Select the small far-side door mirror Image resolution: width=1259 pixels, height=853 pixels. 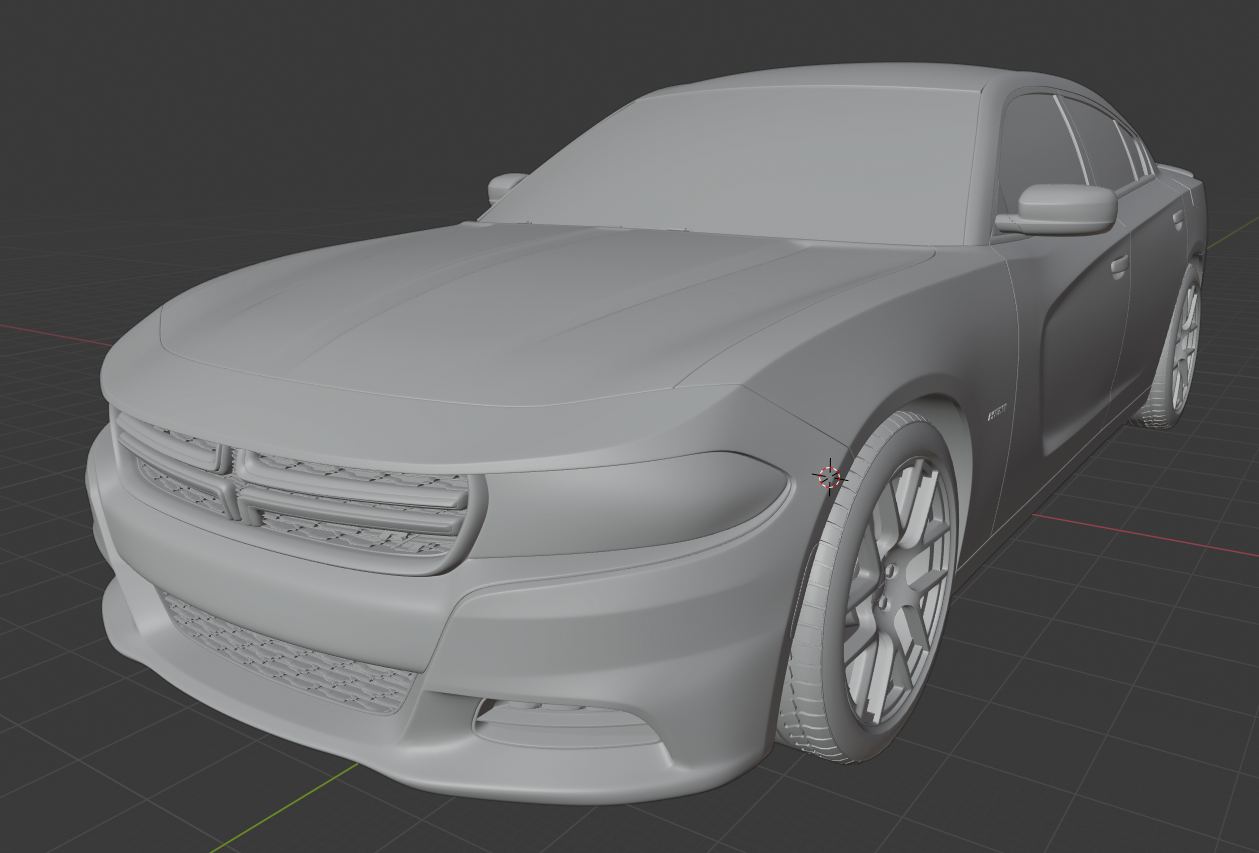point(506,187)
